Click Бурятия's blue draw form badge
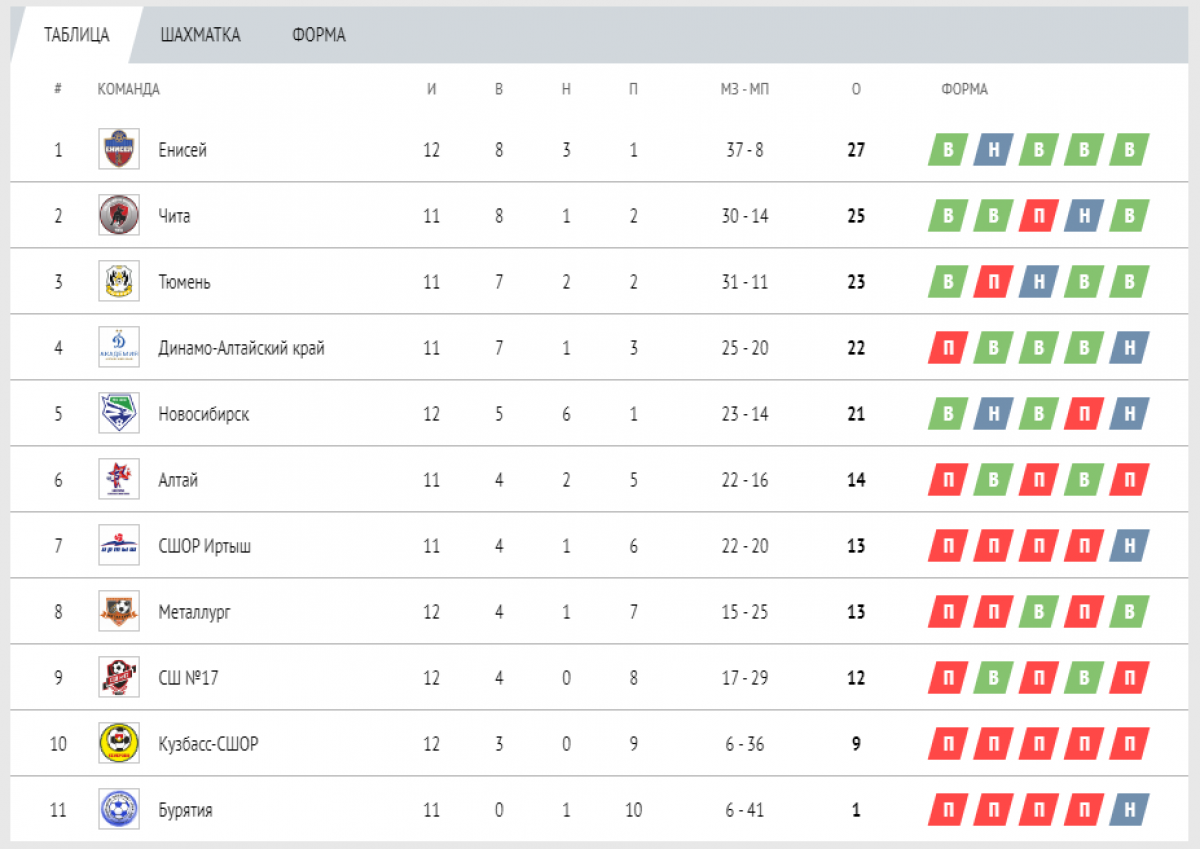 pos(1129,810)
